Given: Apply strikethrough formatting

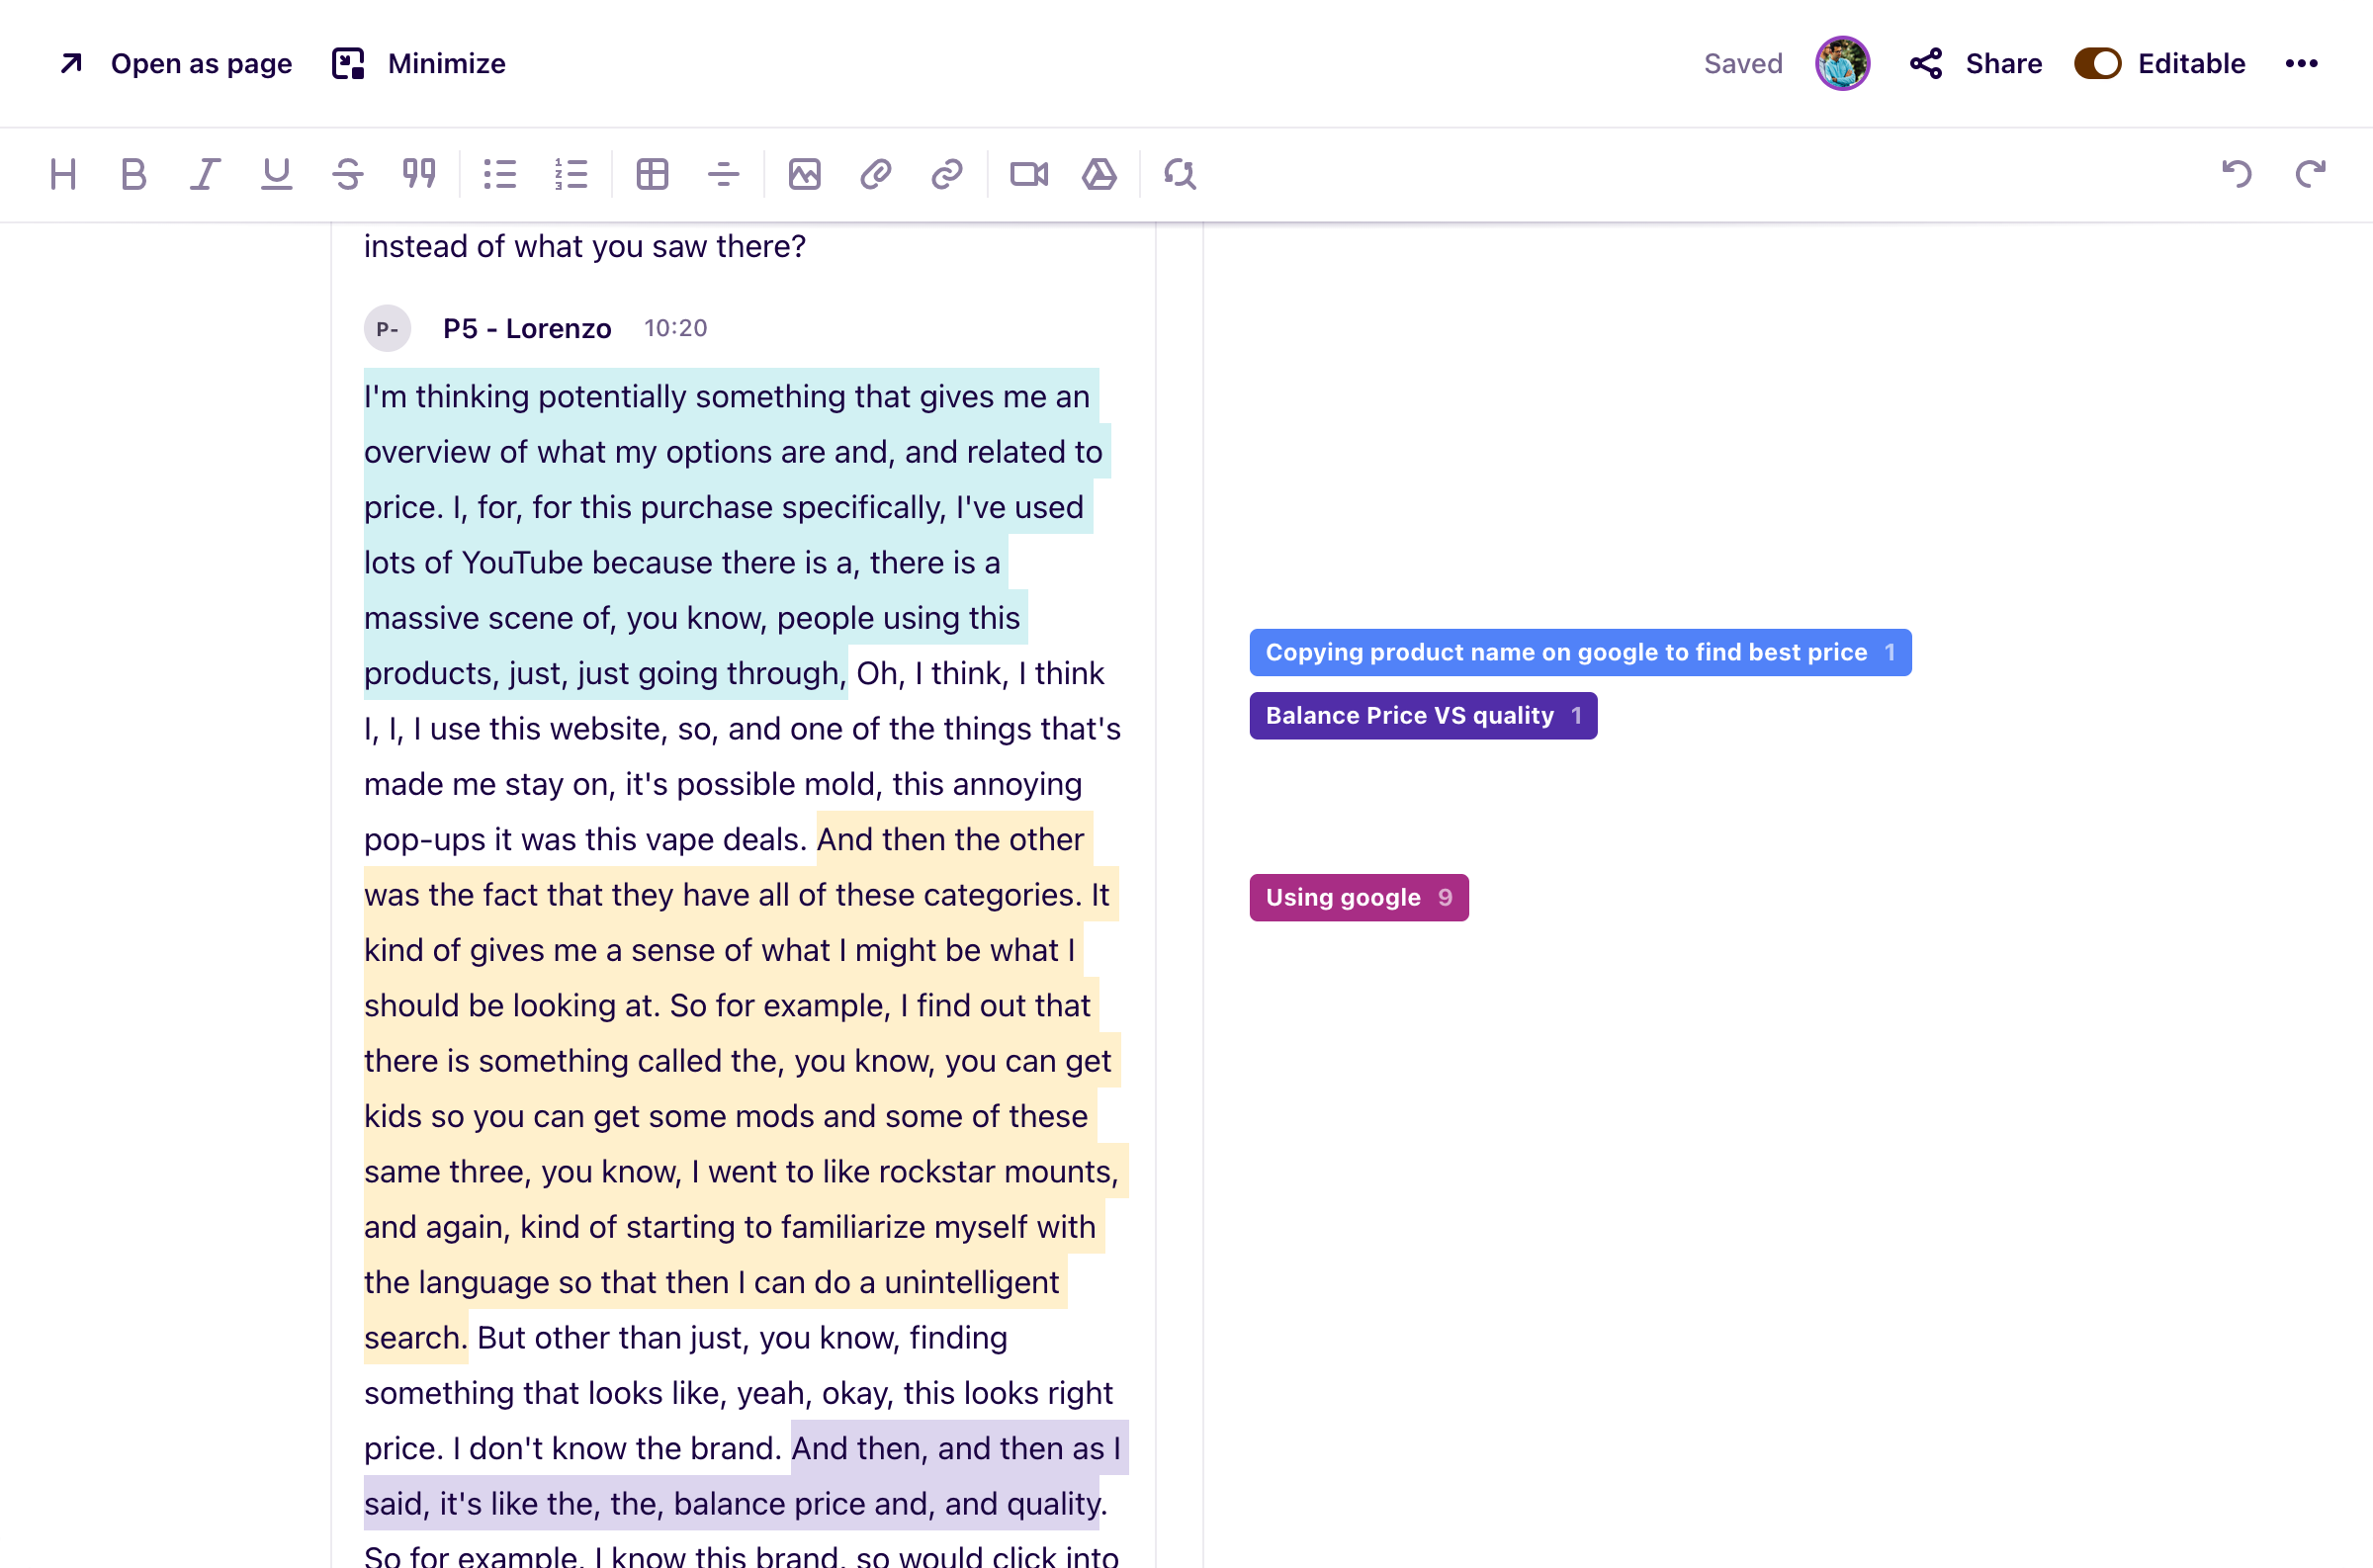Looking at the screenshot, I should [347, 175].
